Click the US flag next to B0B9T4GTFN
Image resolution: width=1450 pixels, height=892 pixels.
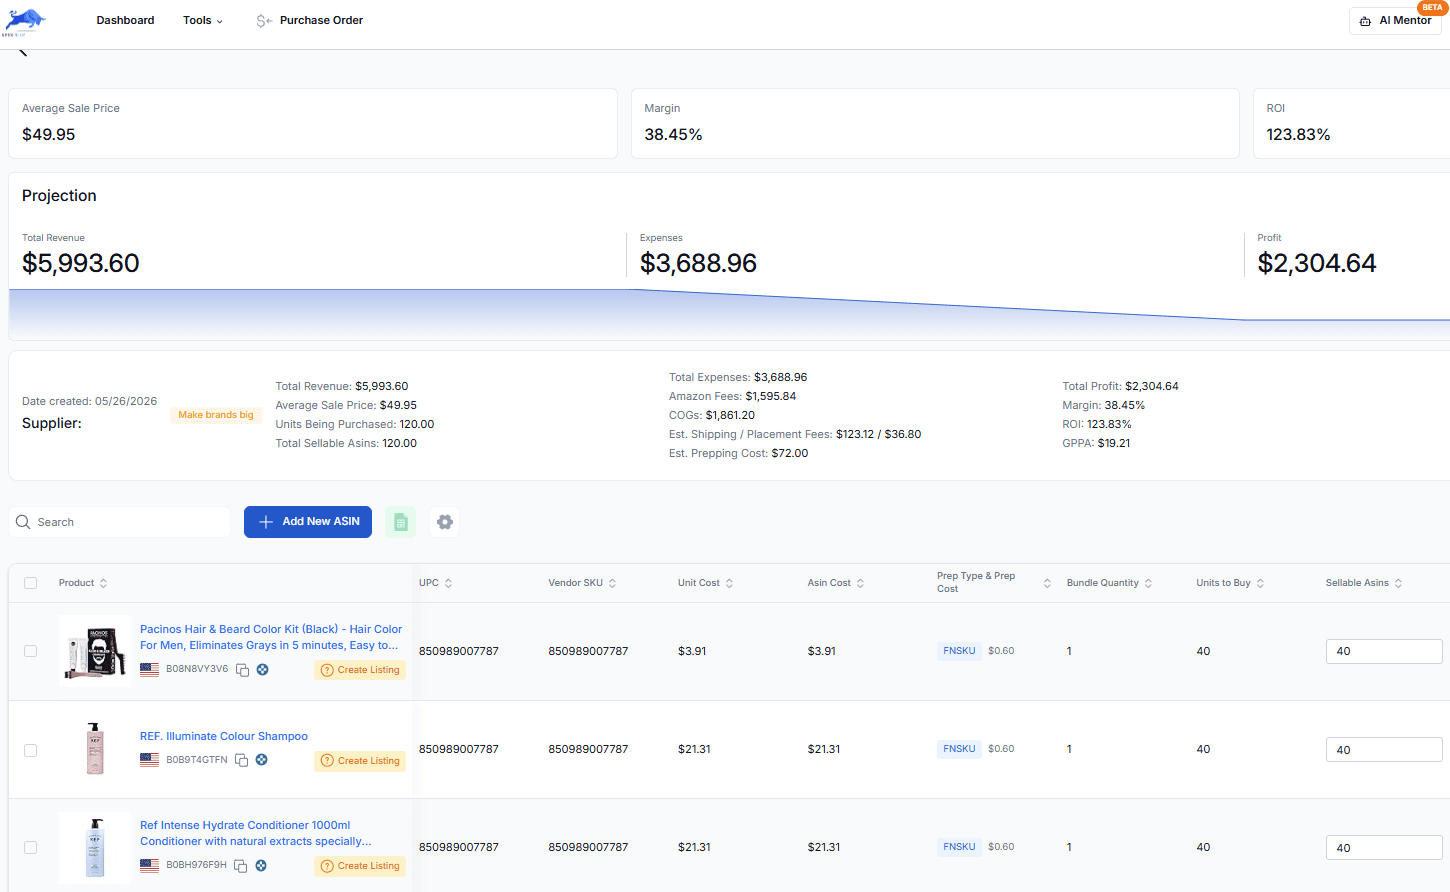pos(149,760)
